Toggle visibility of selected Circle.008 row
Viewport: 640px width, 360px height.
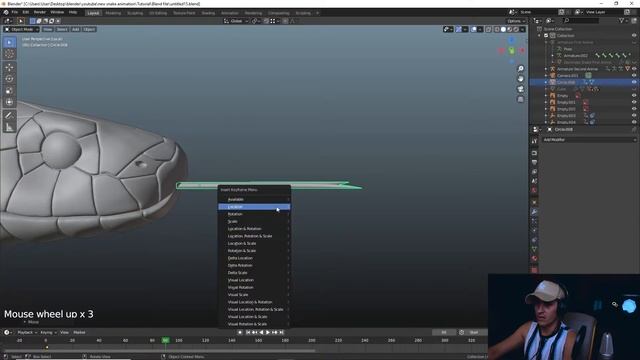[634, 82]
